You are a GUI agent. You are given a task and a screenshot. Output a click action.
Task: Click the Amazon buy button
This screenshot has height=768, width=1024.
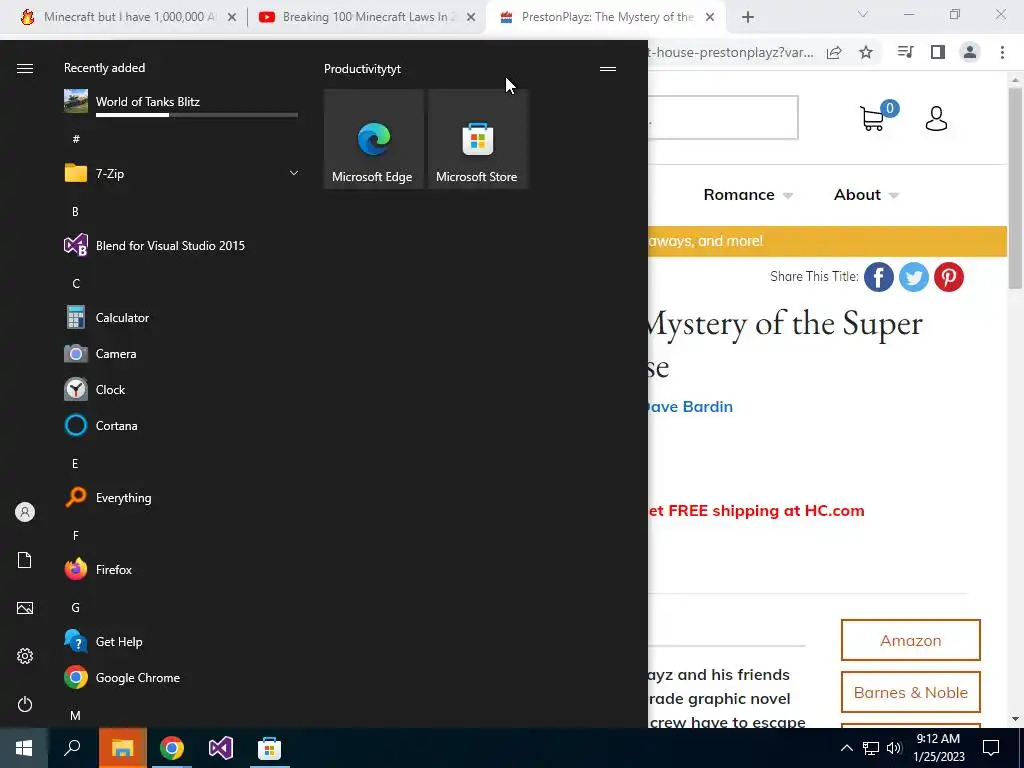pyautogui.click(x=911, y=640)
